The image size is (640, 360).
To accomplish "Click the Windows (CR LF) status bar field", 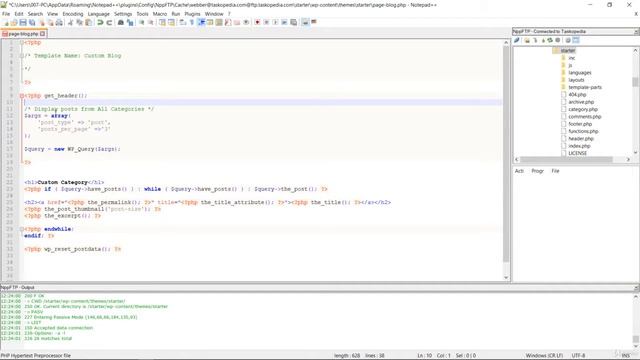I will point(544,356).
